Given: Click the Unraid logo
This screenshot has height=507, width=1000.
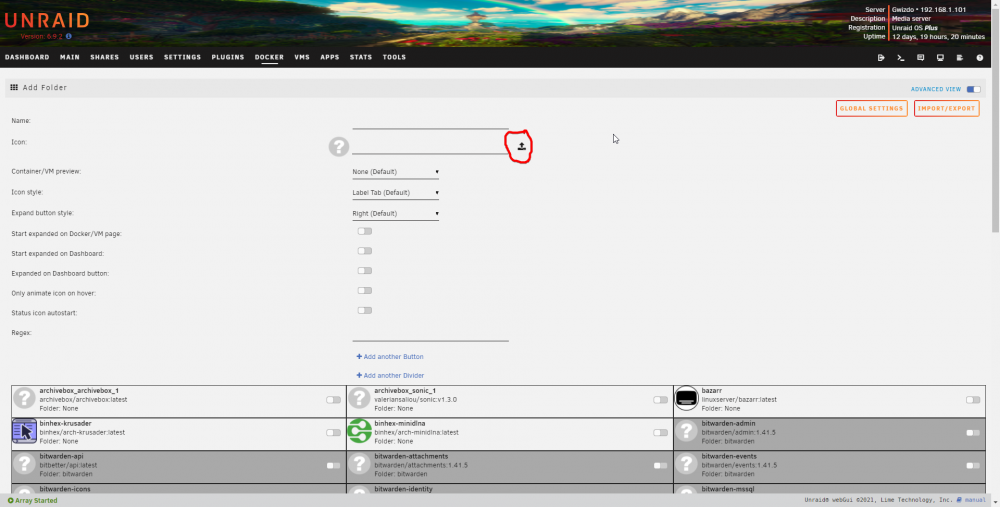Looking at the screenshot, I should 47,20.
